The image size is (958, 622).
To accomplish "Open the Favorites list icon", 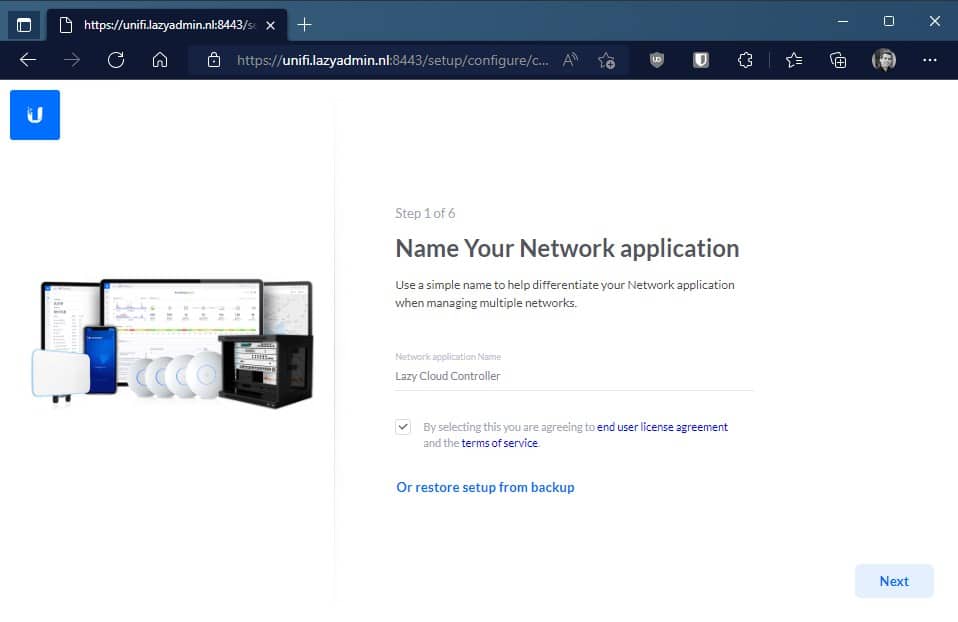I will tap(794, 60).
